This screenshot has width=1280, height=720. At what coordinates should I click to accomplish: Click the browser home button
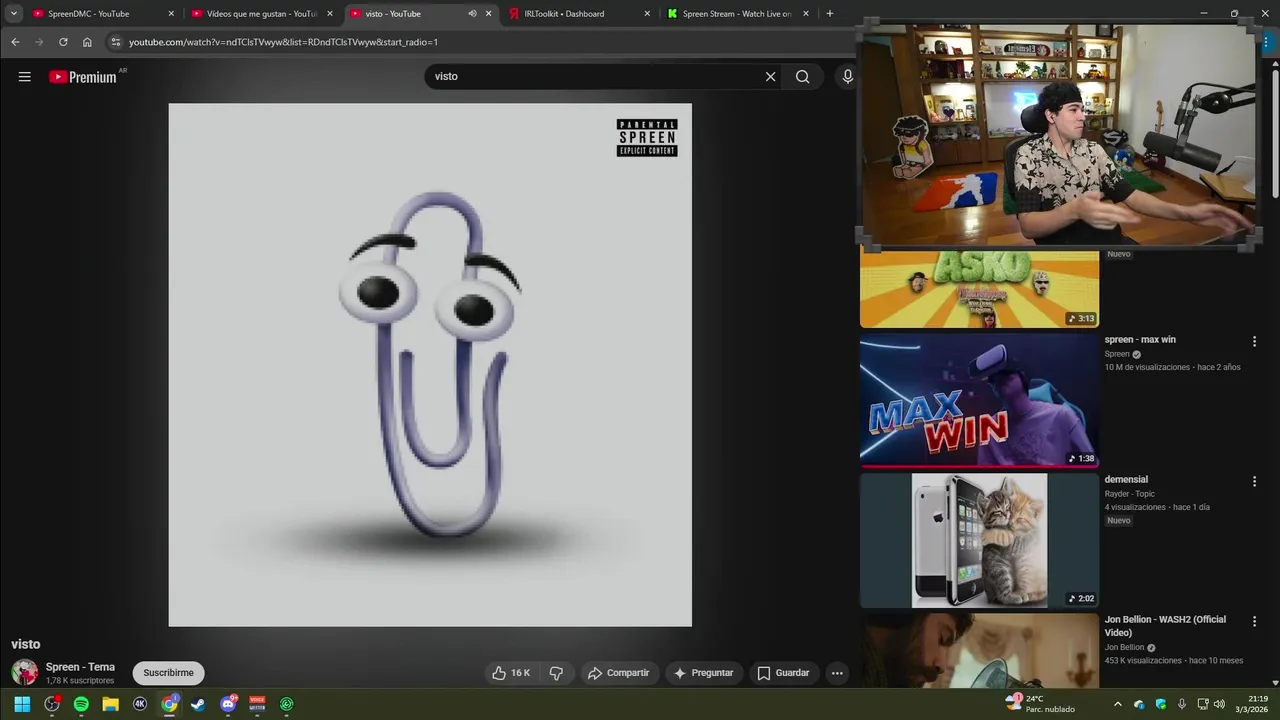click(x=87, y=42)
